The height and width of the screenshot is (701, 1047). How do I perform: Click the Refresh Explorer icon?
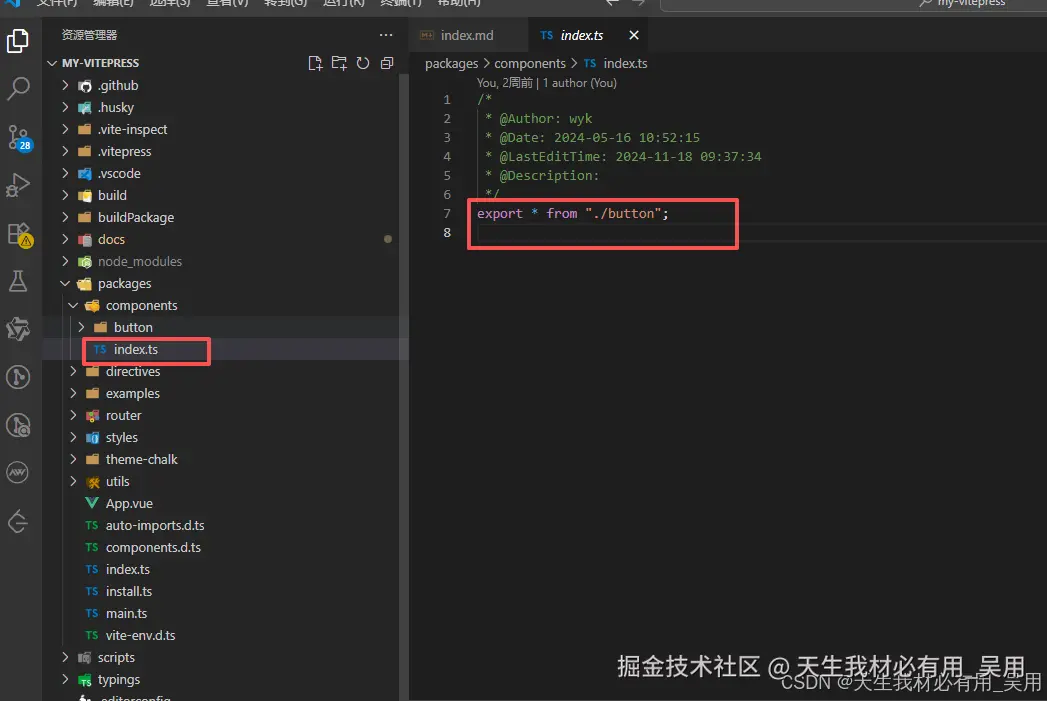click(363, 62)
